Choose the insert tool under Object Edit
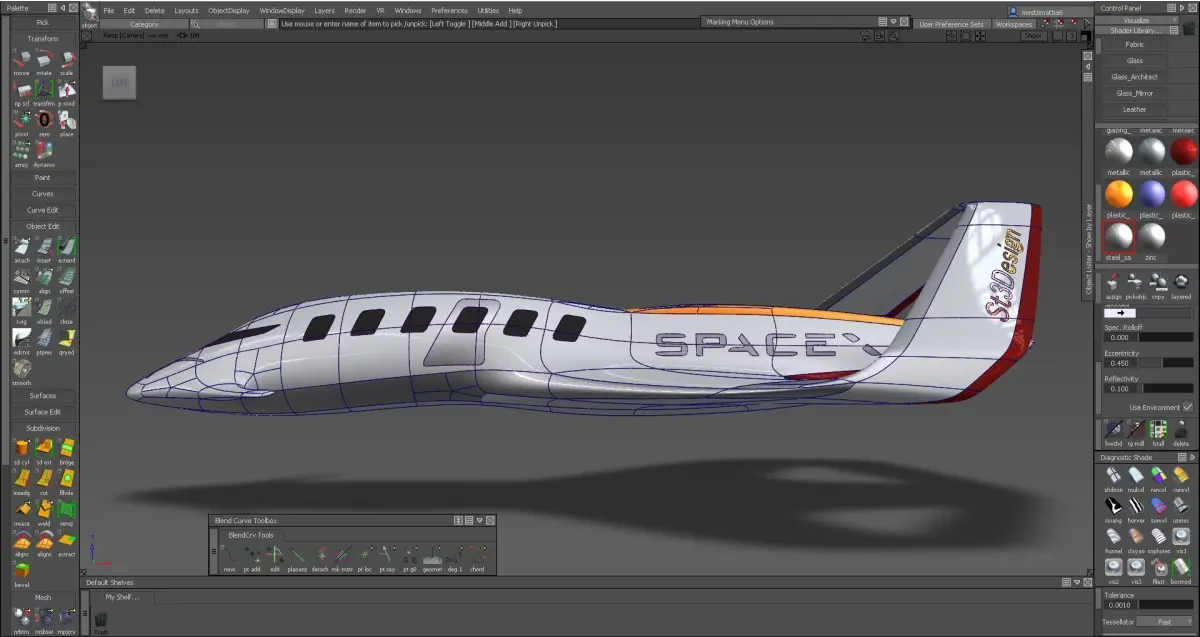The width and height of the screenshot is (1200, 637). click(44, 248)
